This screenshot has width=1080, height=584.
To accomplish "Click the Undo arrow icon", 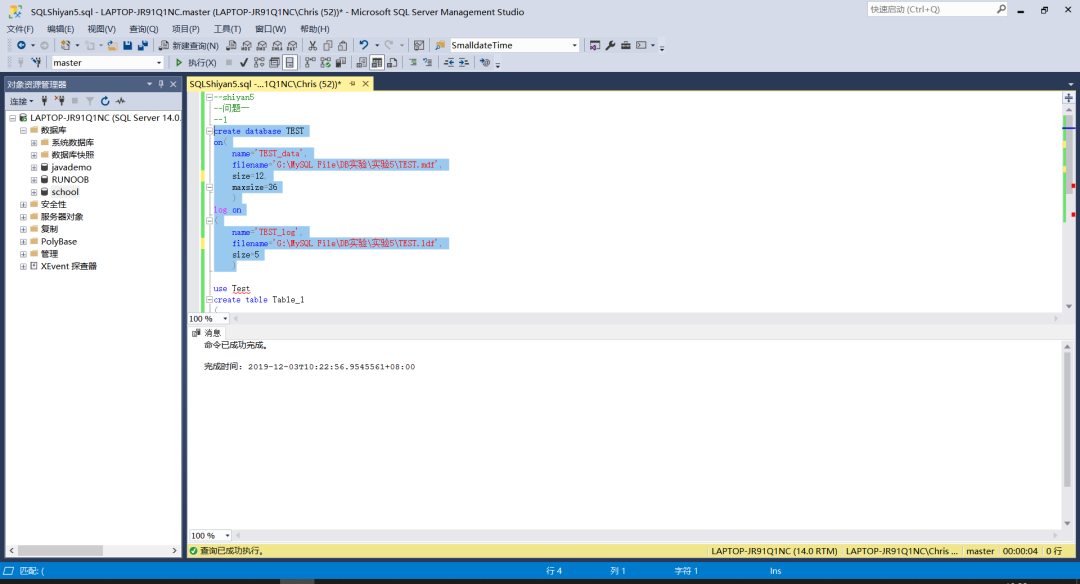I will click(x=364, y=45).
